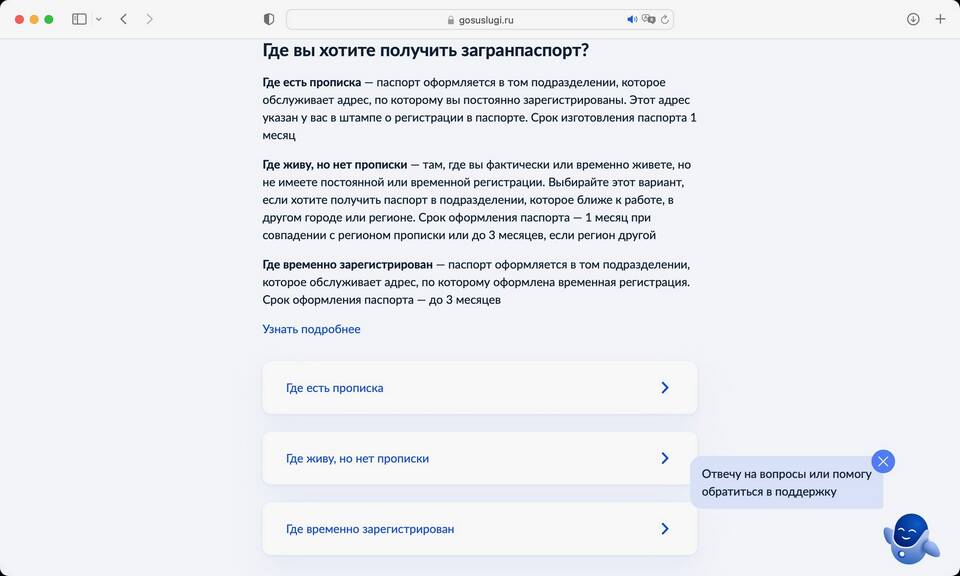960x576 pixels.
Task: Toggle the Safari sidebar
Action: (79, 19)
